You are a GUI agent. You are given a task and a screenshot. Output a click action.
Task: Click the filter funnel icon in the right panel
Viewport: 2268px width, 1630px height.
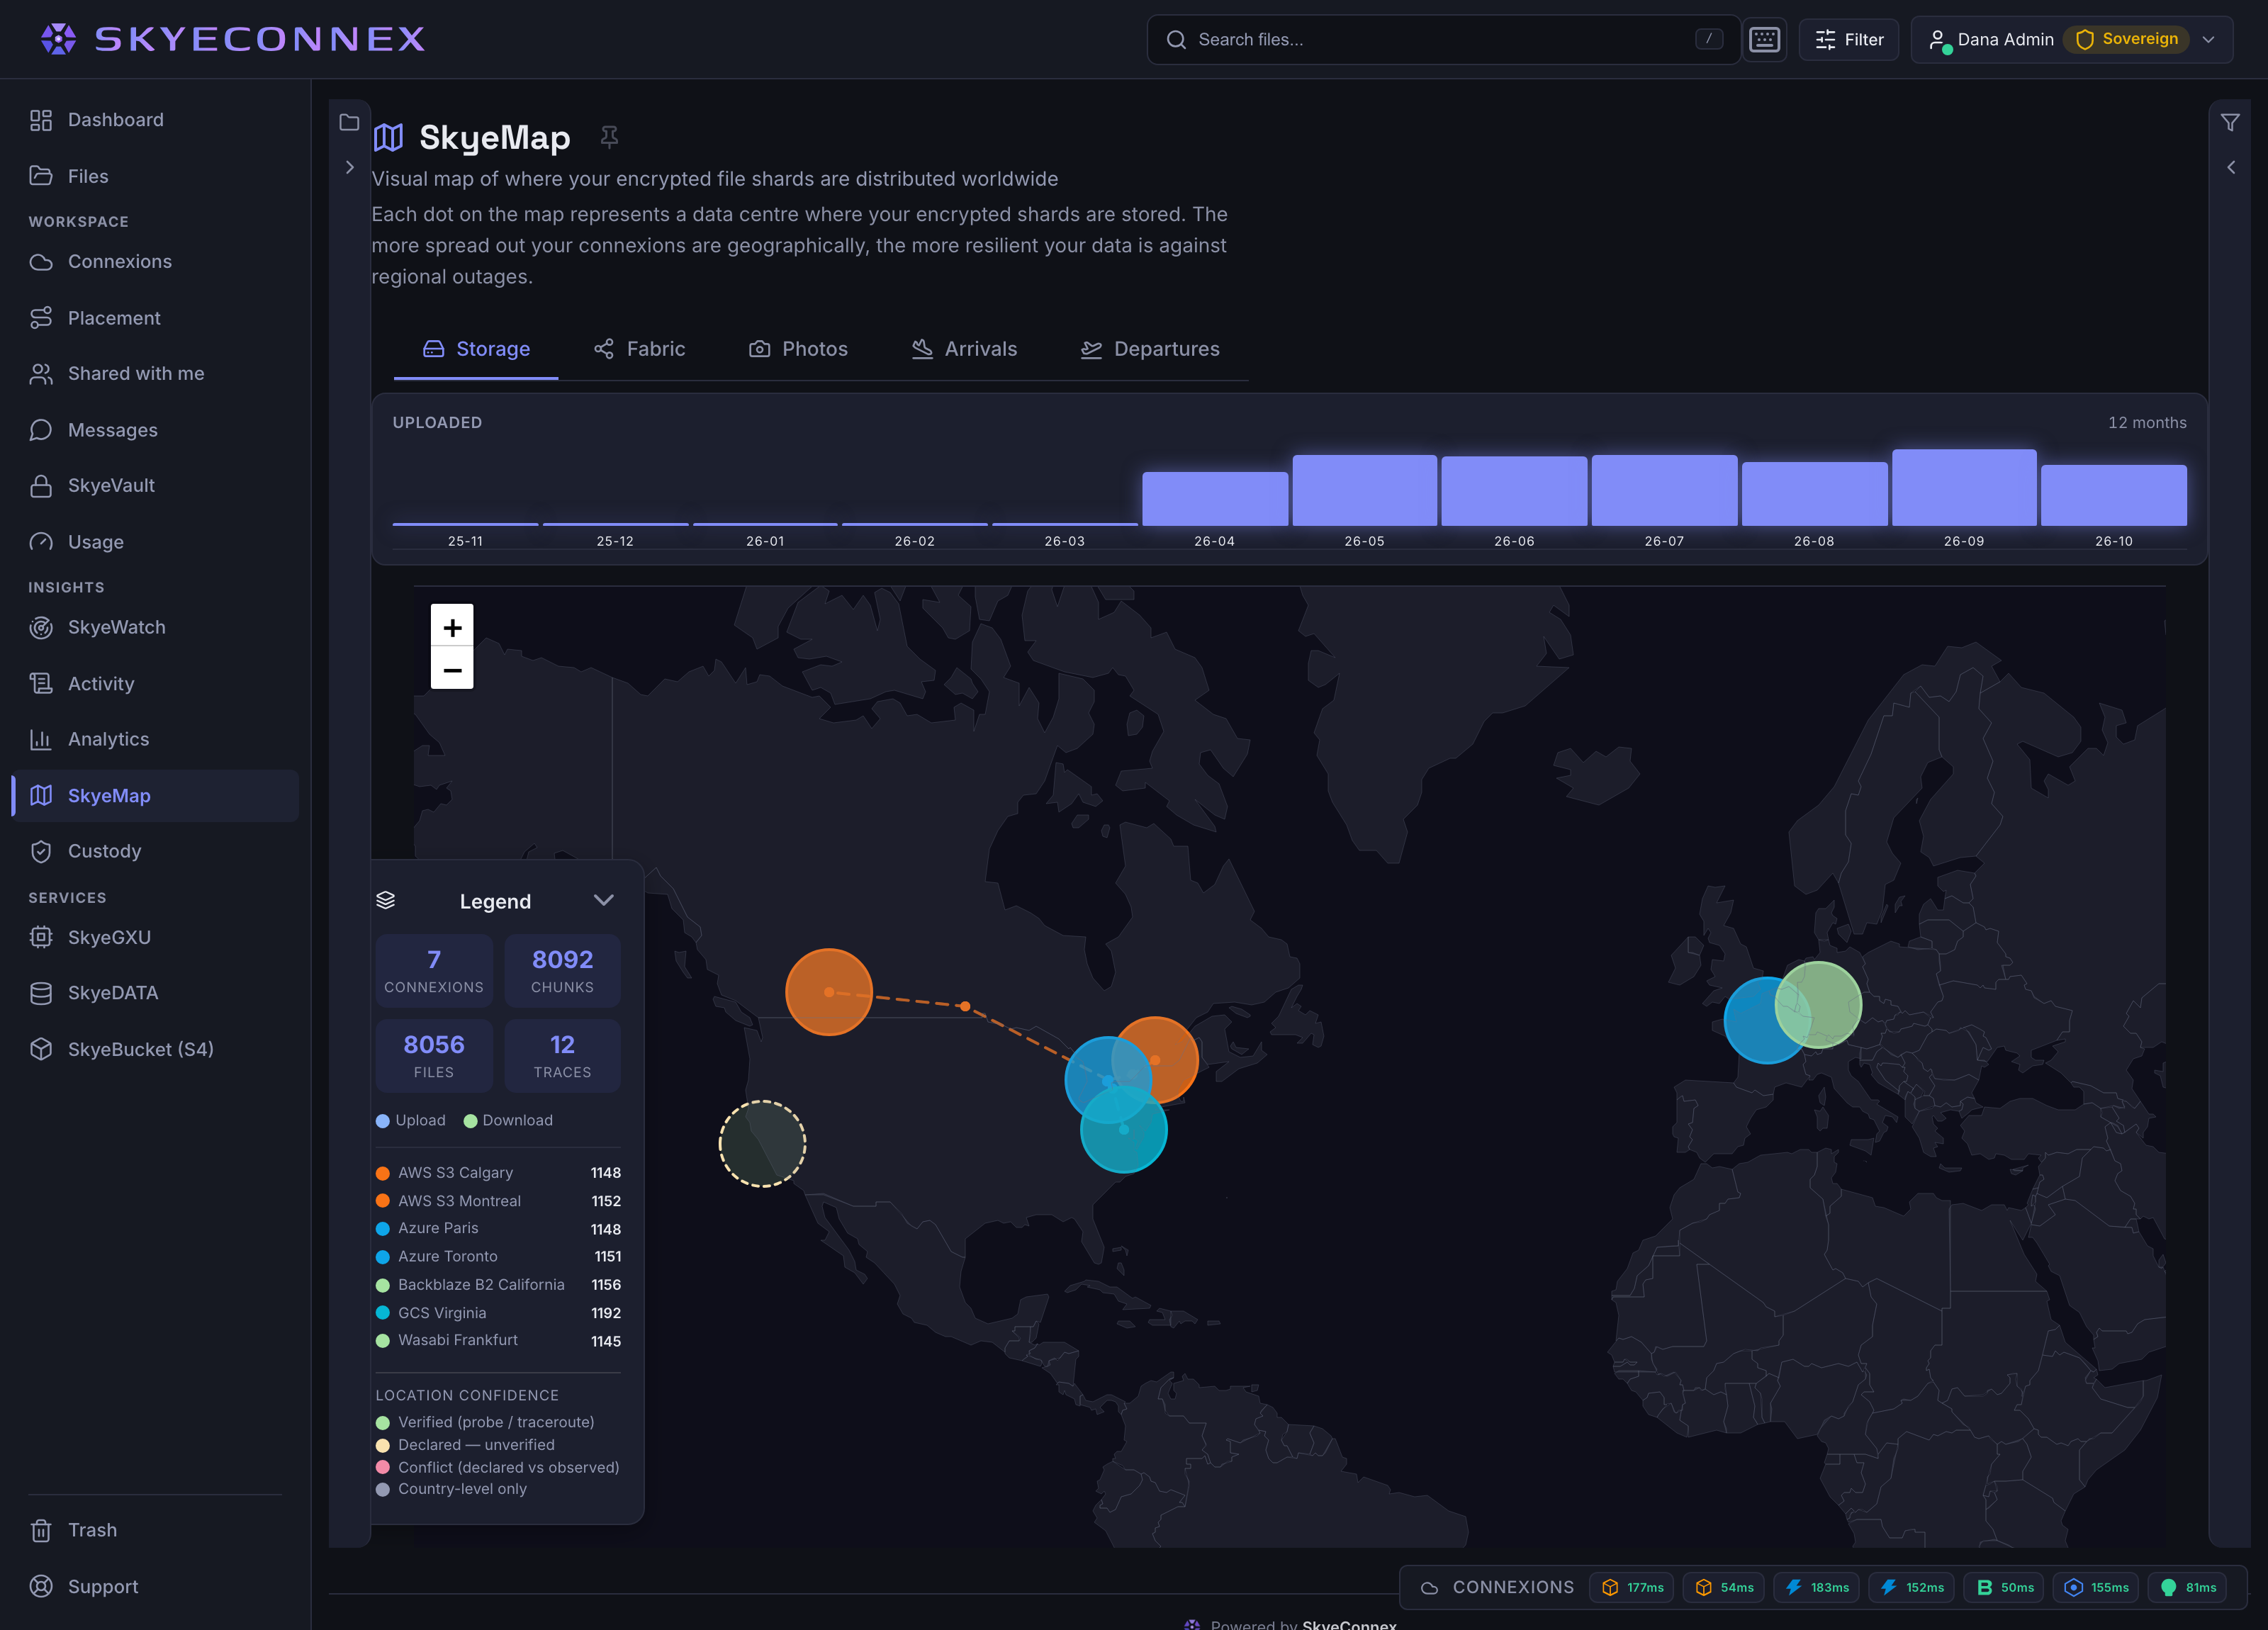[x=2230, y=122]
